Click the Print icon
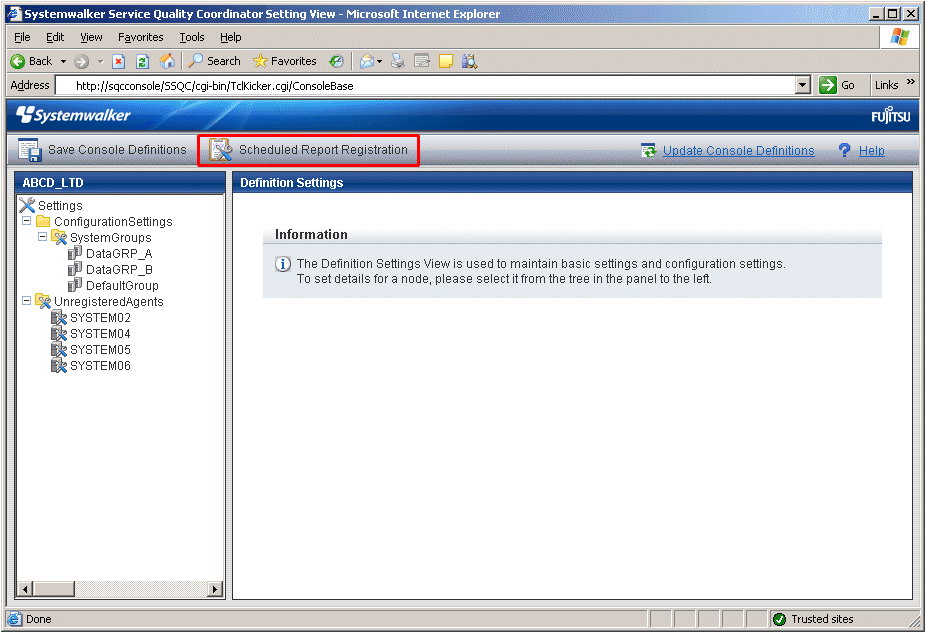 coord(398,61)
